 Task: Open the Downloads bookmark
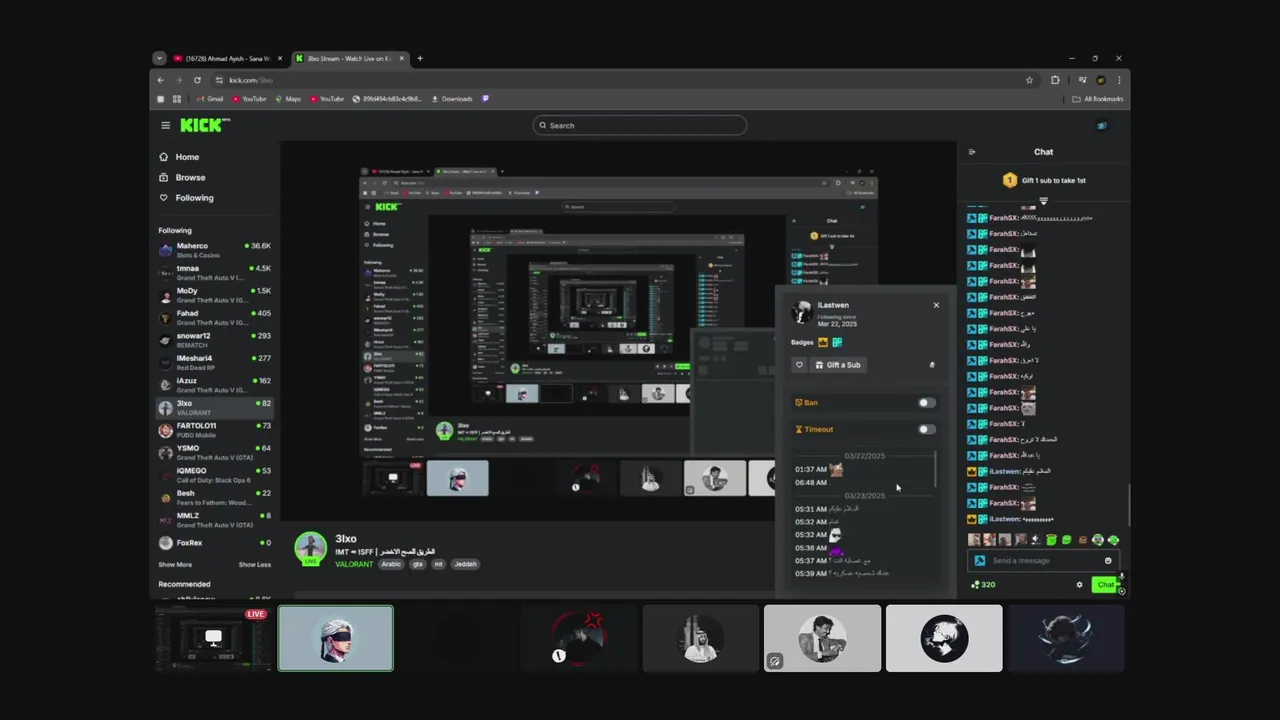point(451,99)
